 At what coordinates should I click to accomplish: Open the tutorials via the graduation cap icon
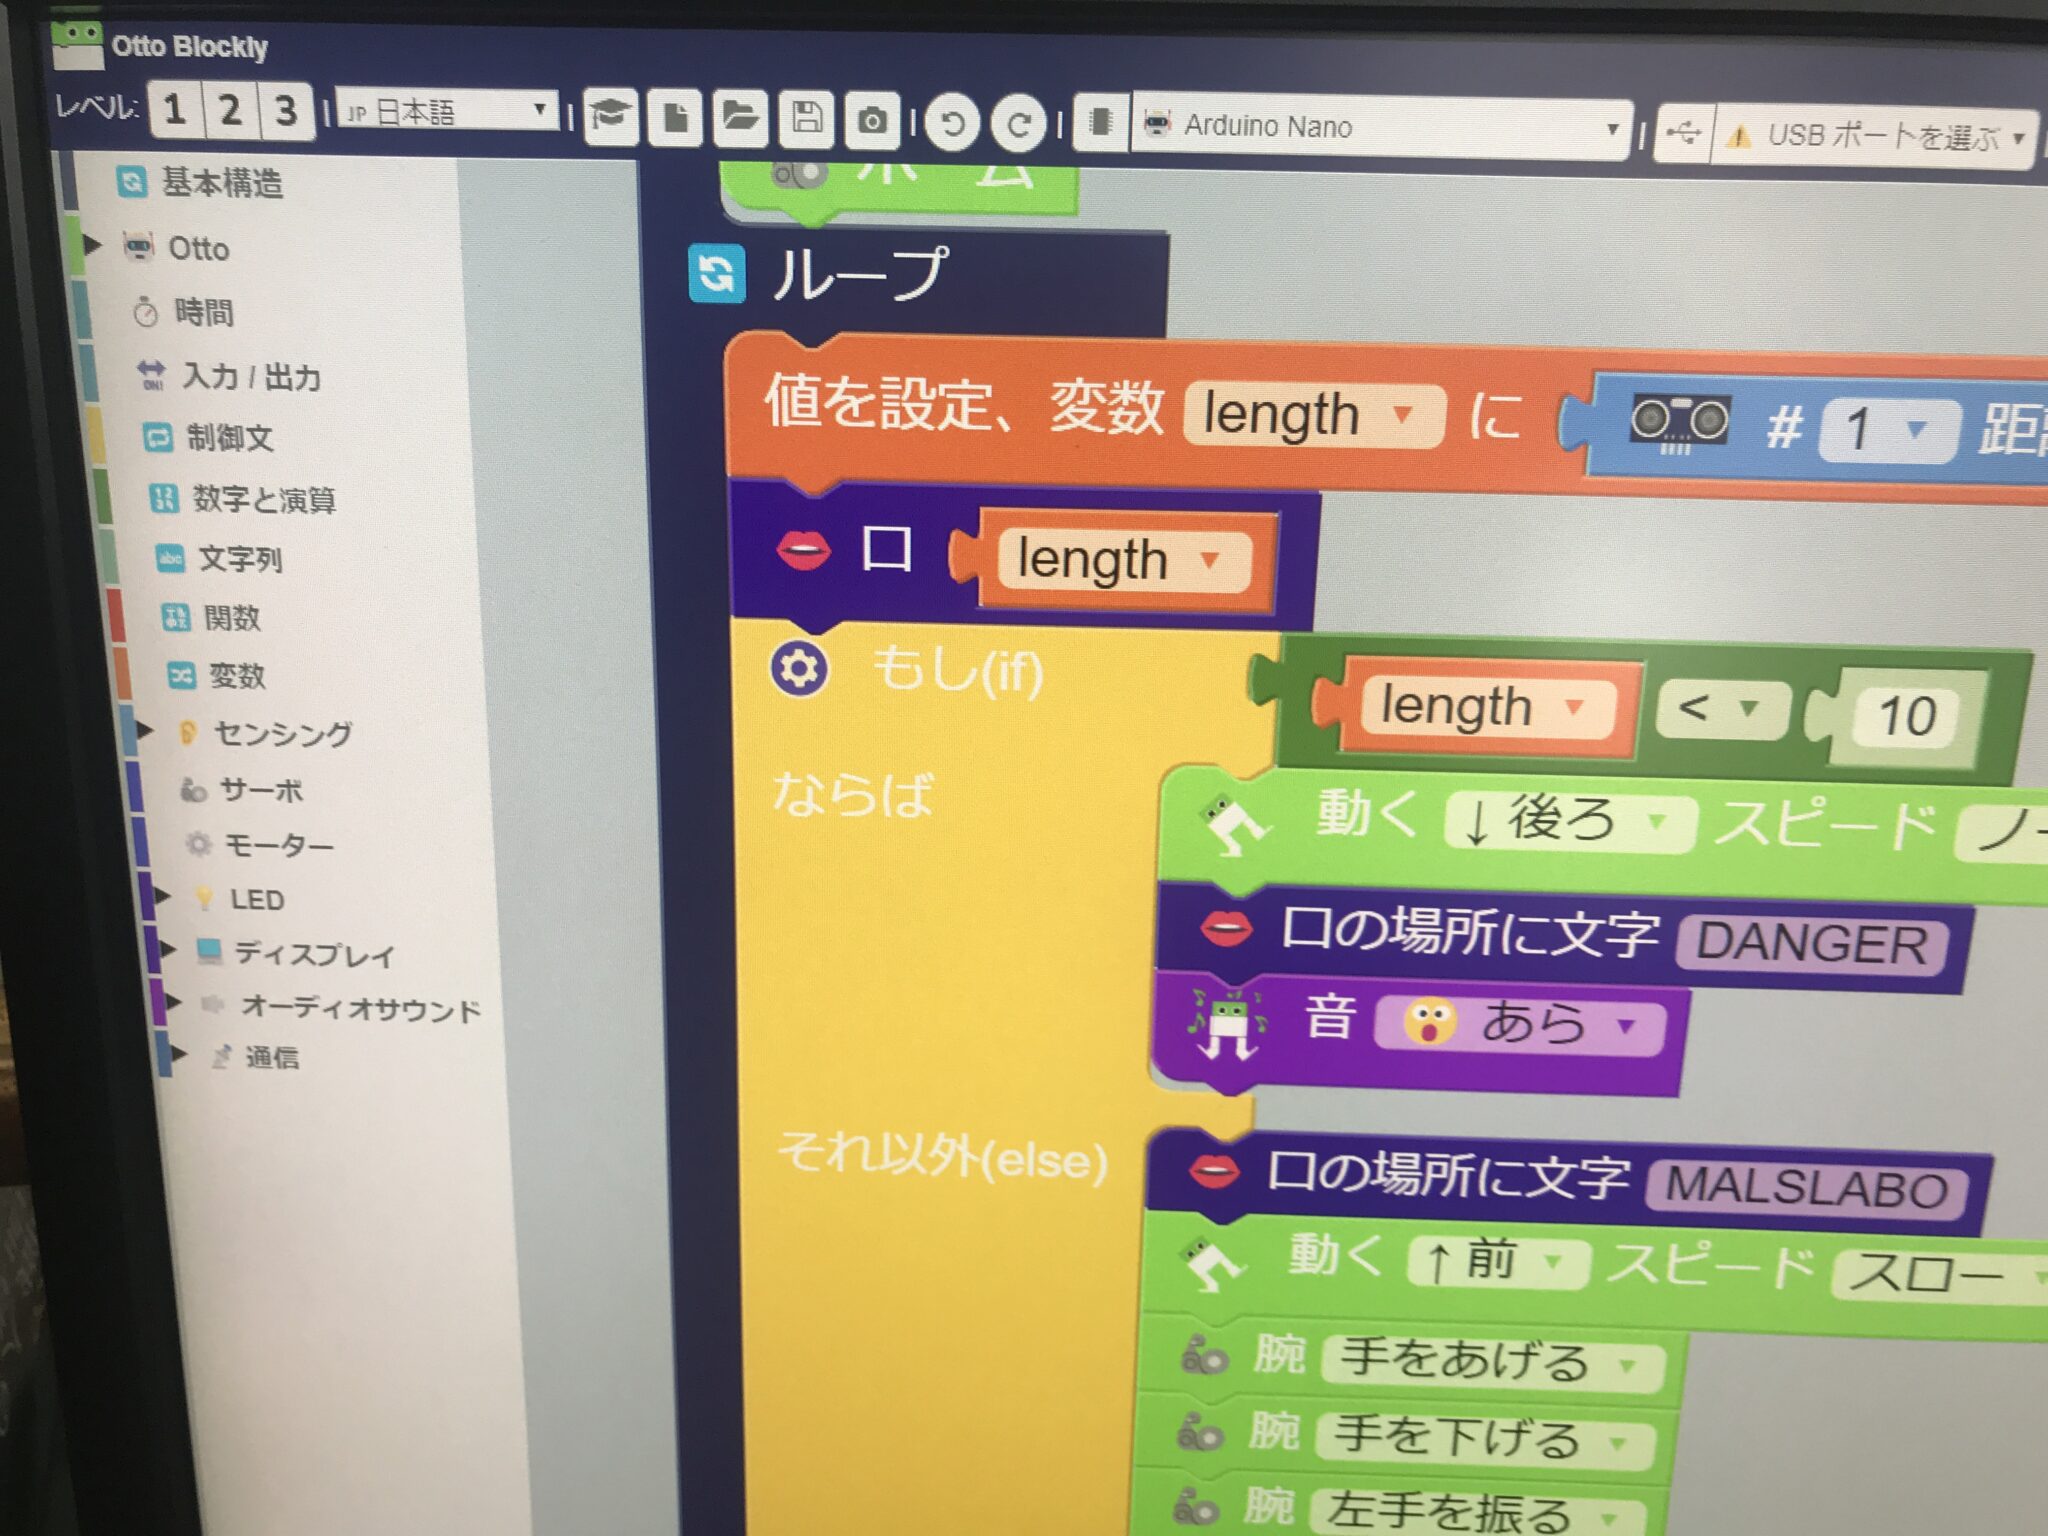612,118
